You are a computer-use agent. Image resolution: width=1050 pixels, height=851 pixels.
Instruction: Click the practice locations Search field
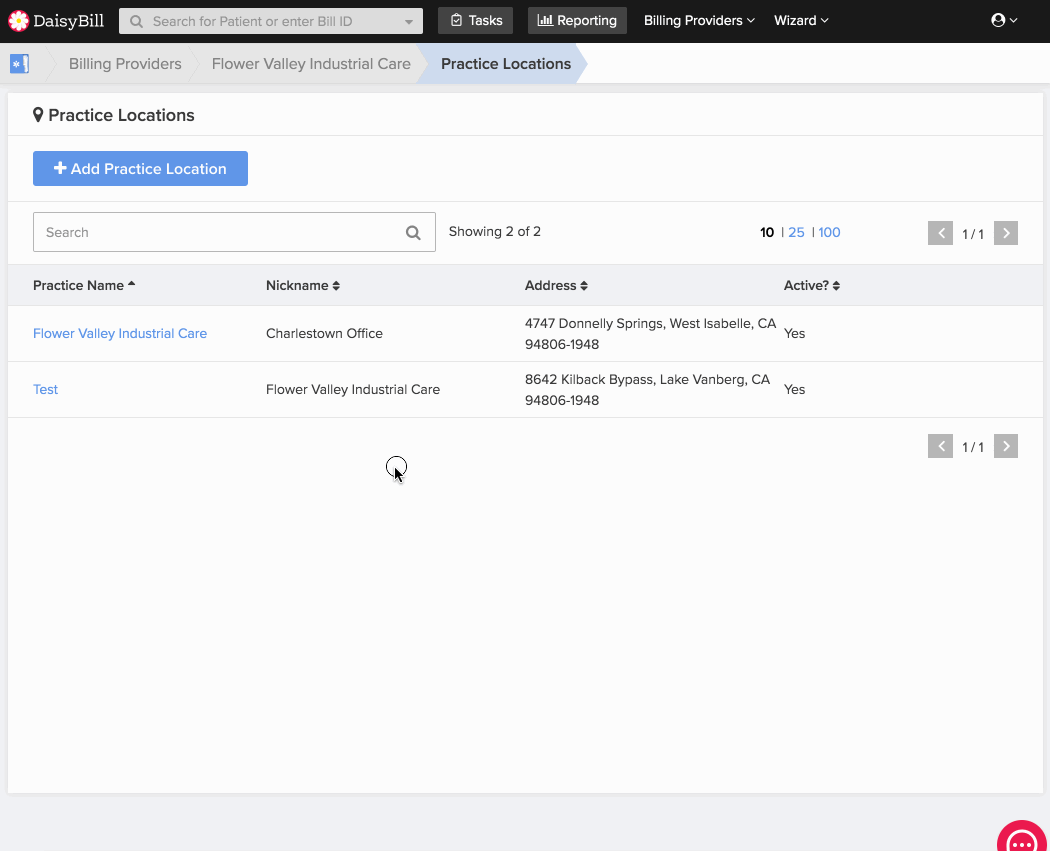tap(234, 232)
